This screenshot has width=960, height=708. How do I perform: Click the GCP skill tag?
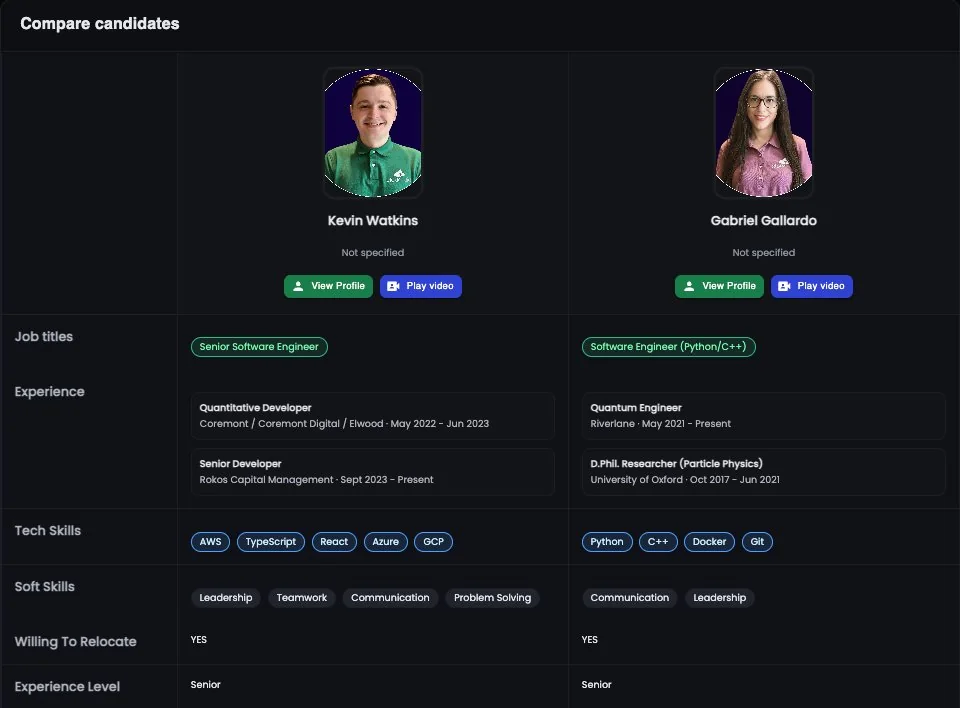[x=433, y=541]
